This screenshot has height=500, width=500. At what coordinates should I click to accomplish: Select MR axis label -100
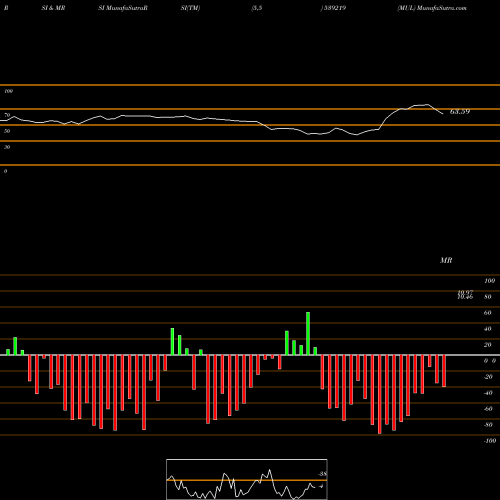(490, 441)
